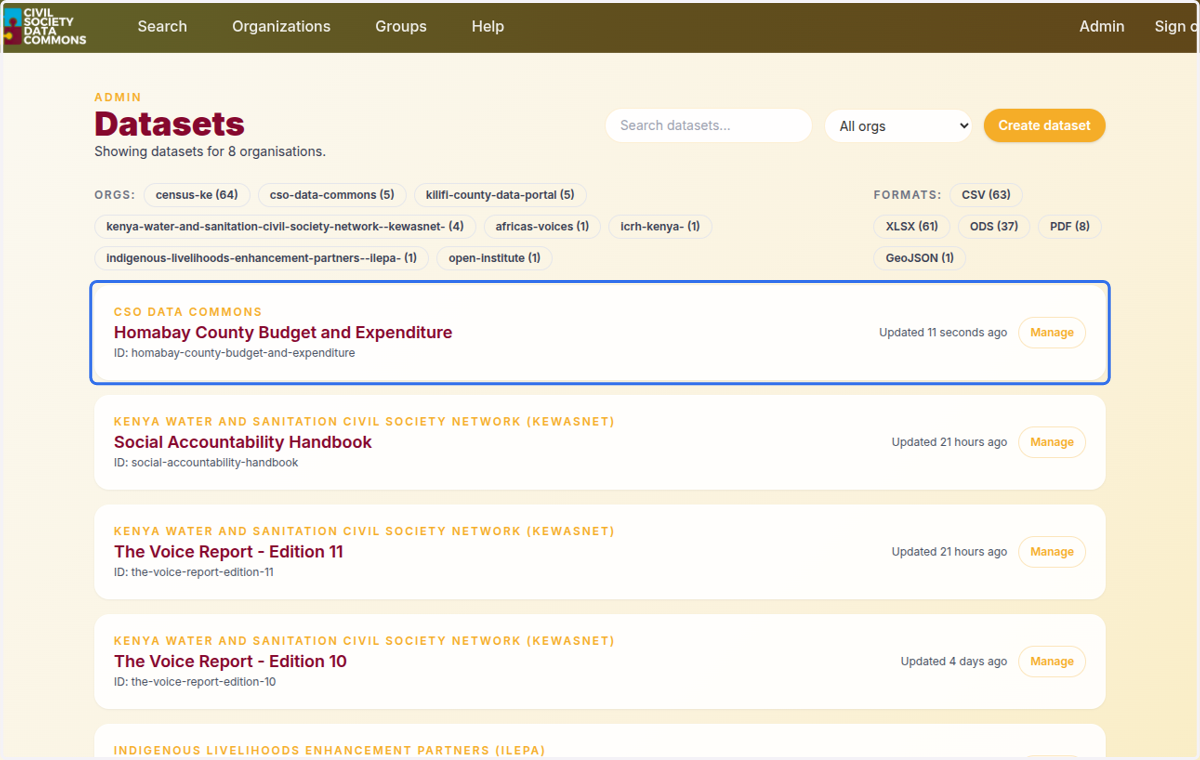Select the icrh-kenya- (1) chip
This screenshot has height=760, width=1200.
(x=660, y=227)
